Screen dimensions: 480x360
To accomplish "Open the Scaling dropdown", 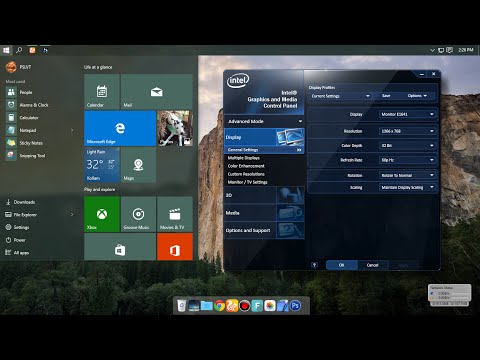I will [x=408, y=188].
